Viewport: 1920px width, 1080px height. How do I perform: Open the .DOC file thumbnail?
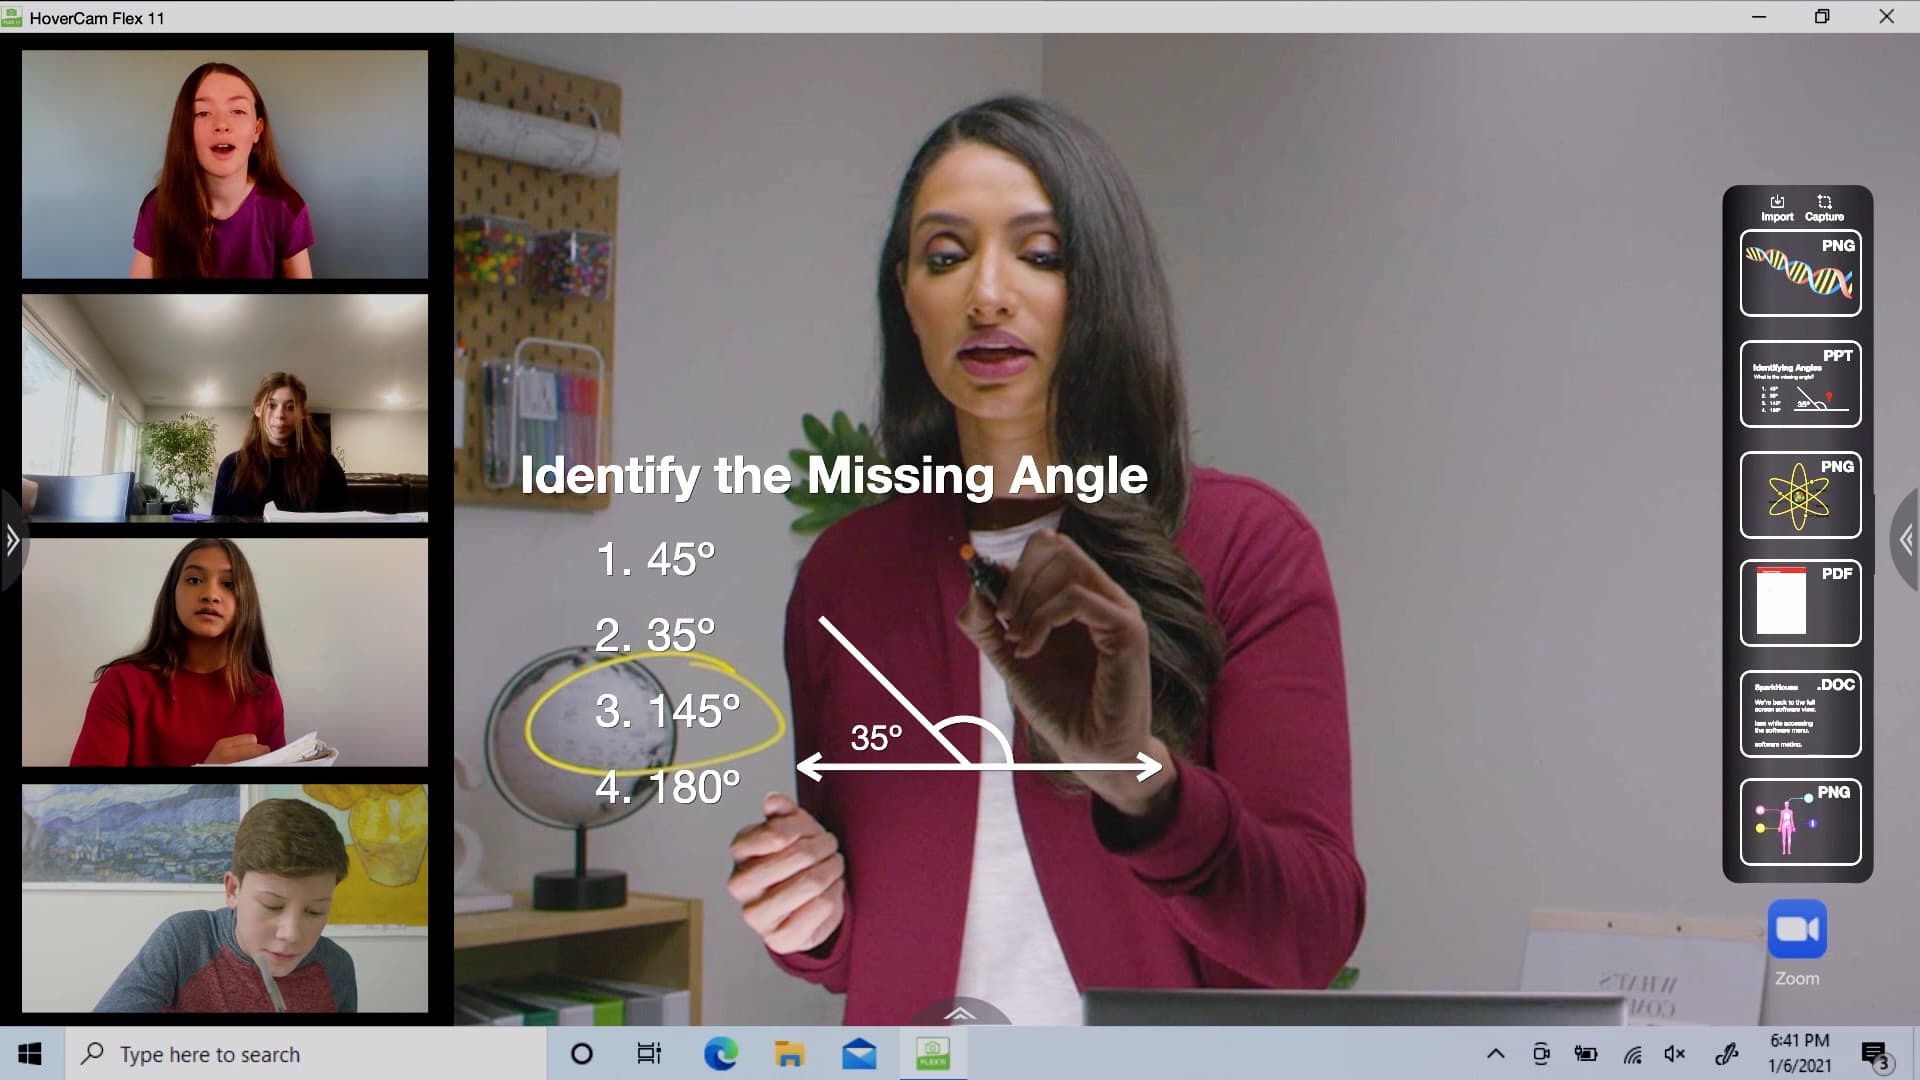click(1800, 713)
